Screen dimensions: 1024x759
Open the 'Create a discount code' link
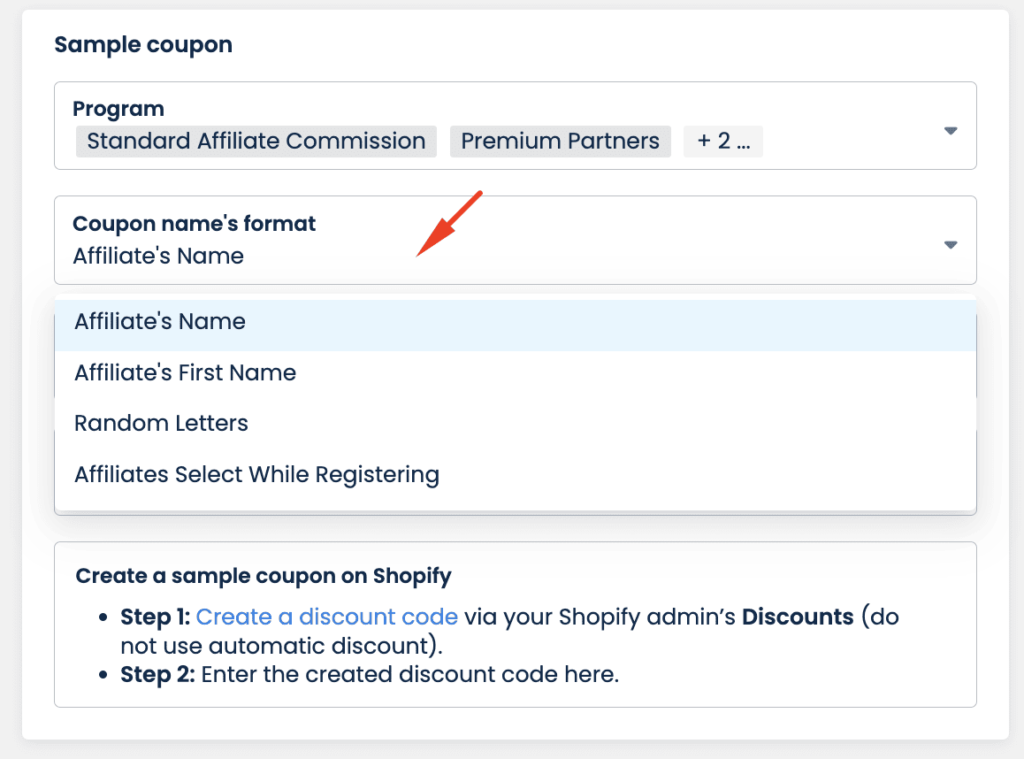point(326,617)
